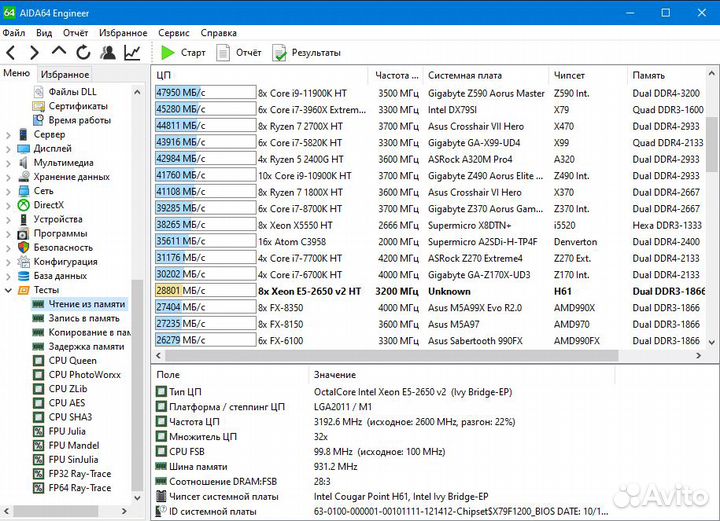Select the 8x Xeon E5-2650 v2 HT row
Screen dimensions: 720x521
coord(430,291)
